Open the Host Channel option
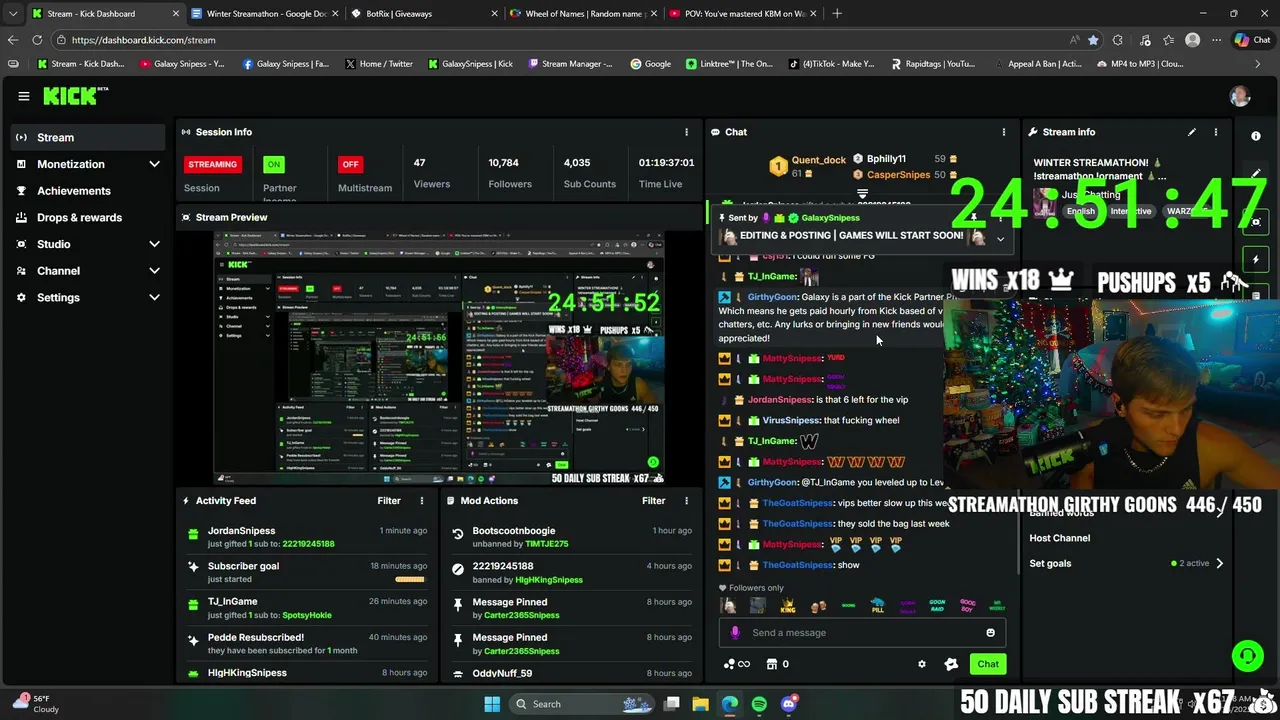Viewport: 1280px width, 720px height. 1060,538
